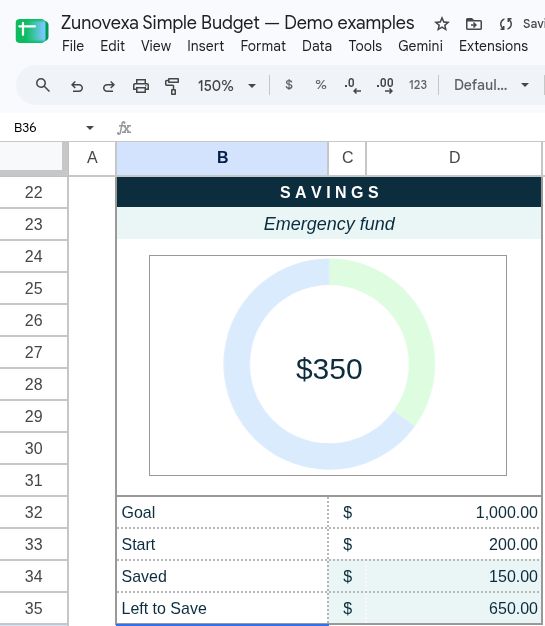This screenshot has width=545, height=626.
Task: Select row 23 header
Action: [34, 224]
